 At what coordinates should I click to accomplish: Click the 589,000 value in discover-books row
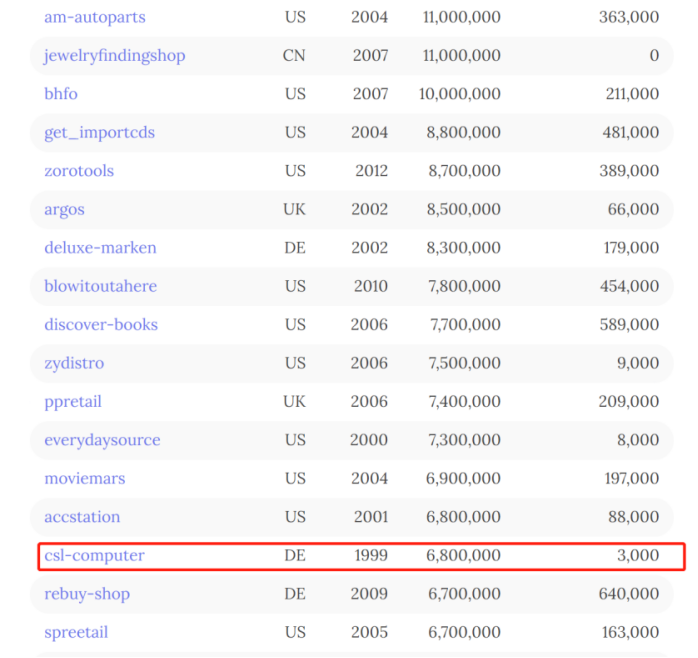click(629, 324)
